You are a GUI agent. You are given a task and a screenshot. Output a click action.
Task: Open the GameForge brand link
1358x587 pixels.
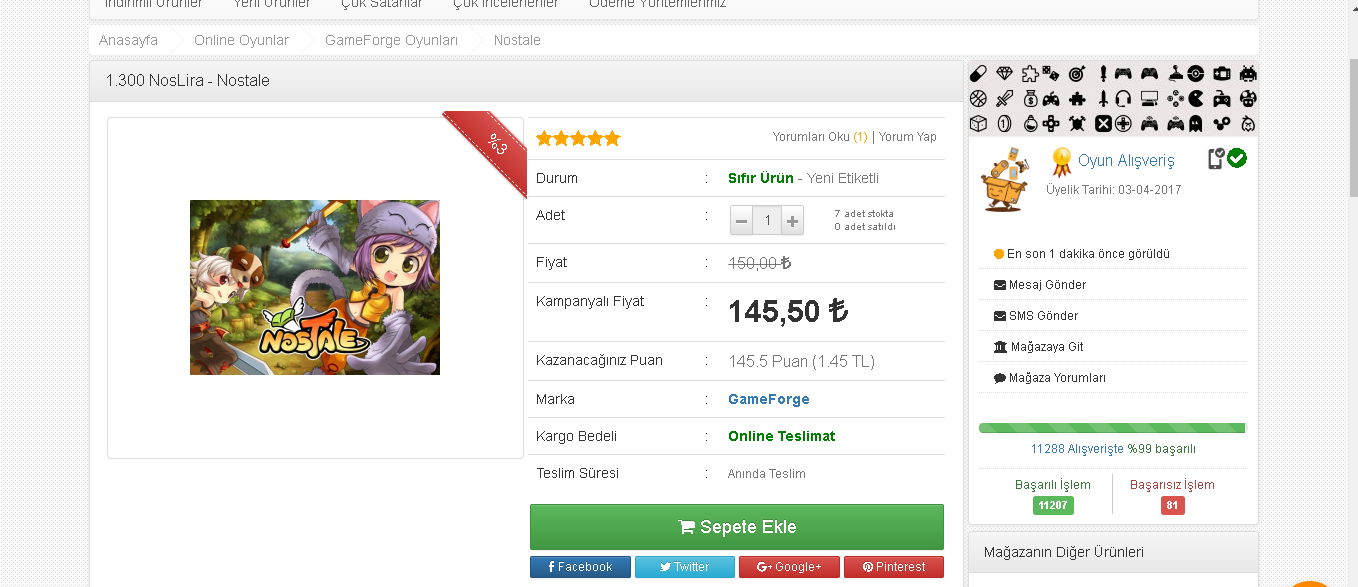769,399
